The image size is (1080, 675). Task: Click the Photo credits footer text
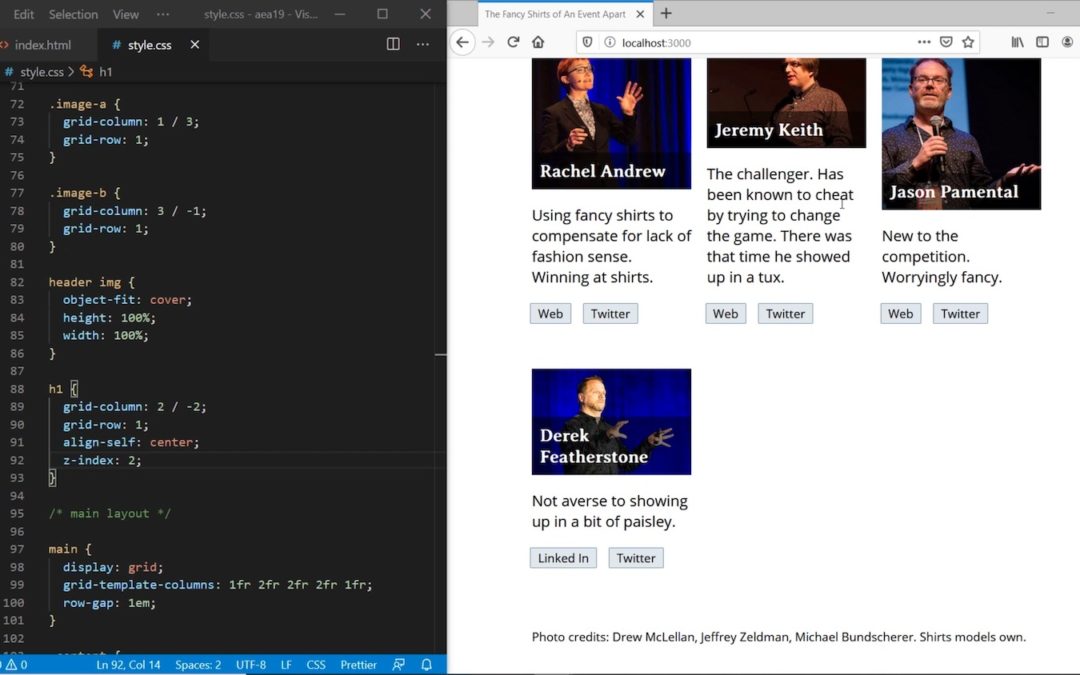(x=778, y=637)
